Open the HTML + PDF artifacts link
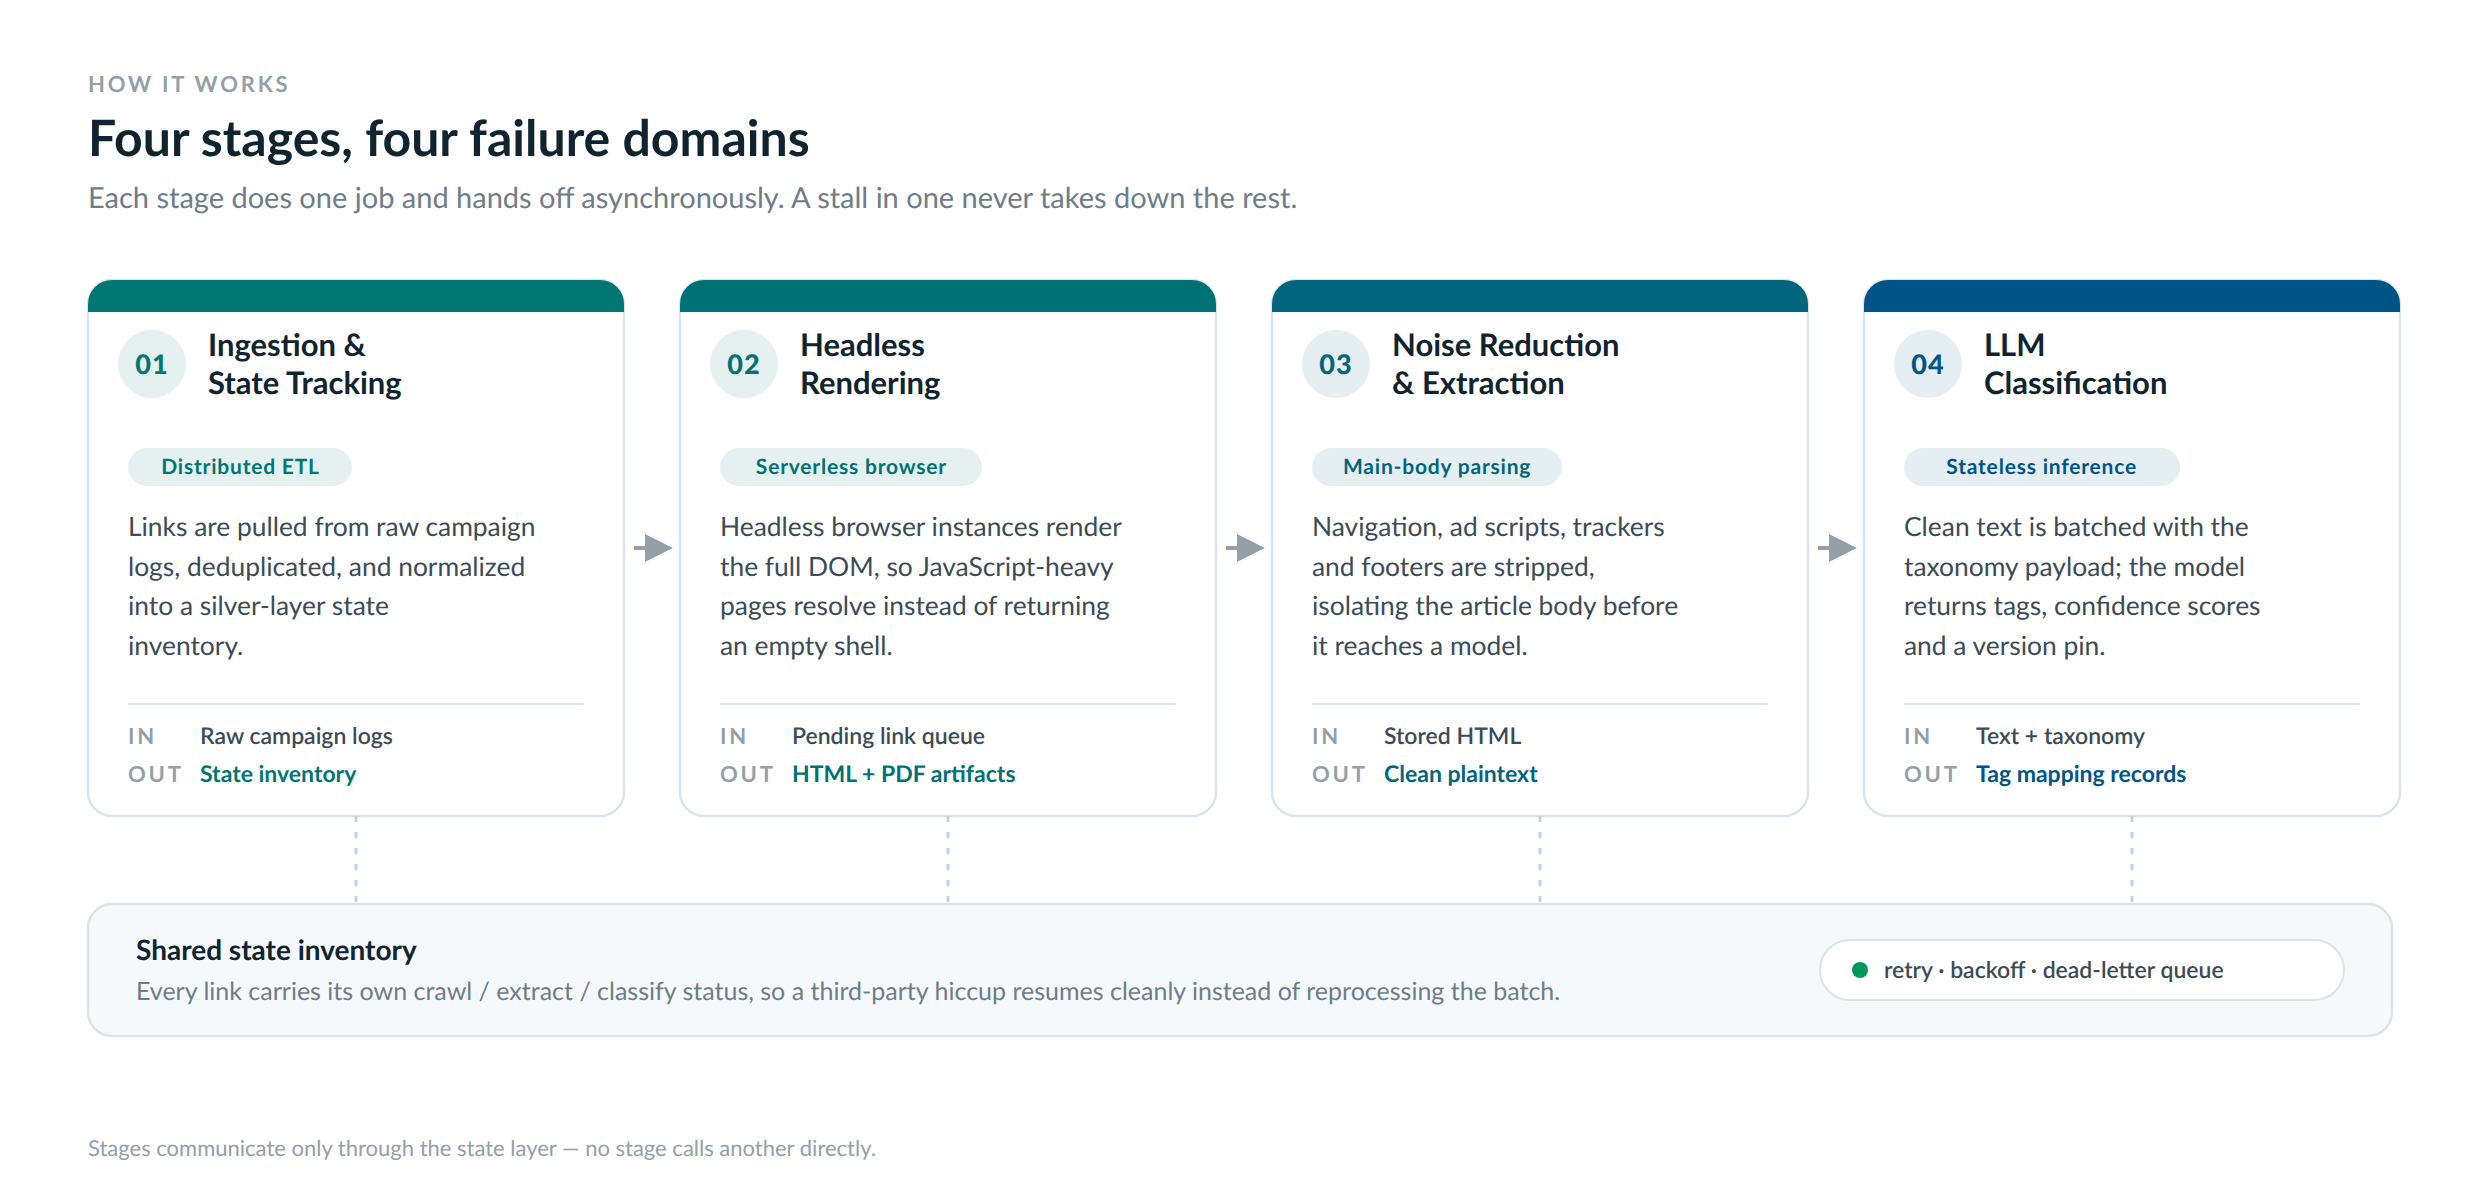This screenshot has height=1200, width=2480. 904,774
